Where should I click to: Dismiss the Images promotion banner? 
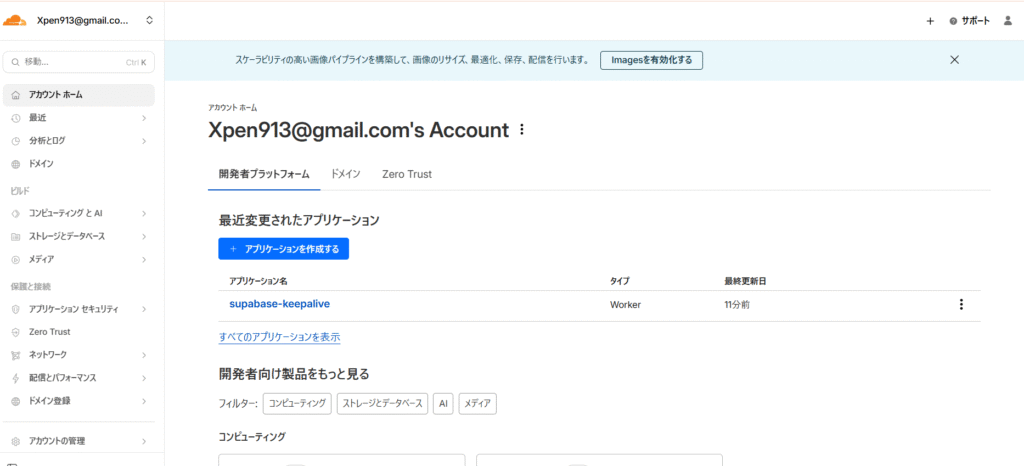coord(954,60)
